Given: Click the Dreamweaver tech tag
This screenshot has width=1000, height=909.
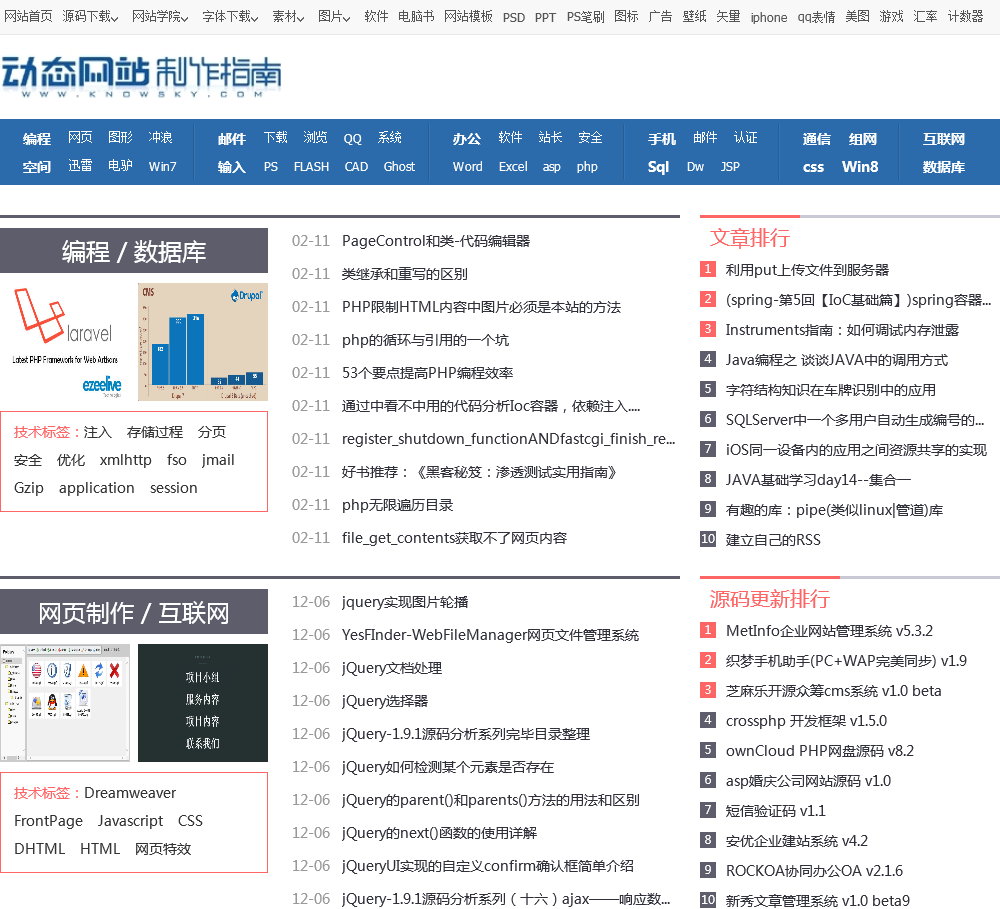Looking at the screenshot, I should coord(130,793).
